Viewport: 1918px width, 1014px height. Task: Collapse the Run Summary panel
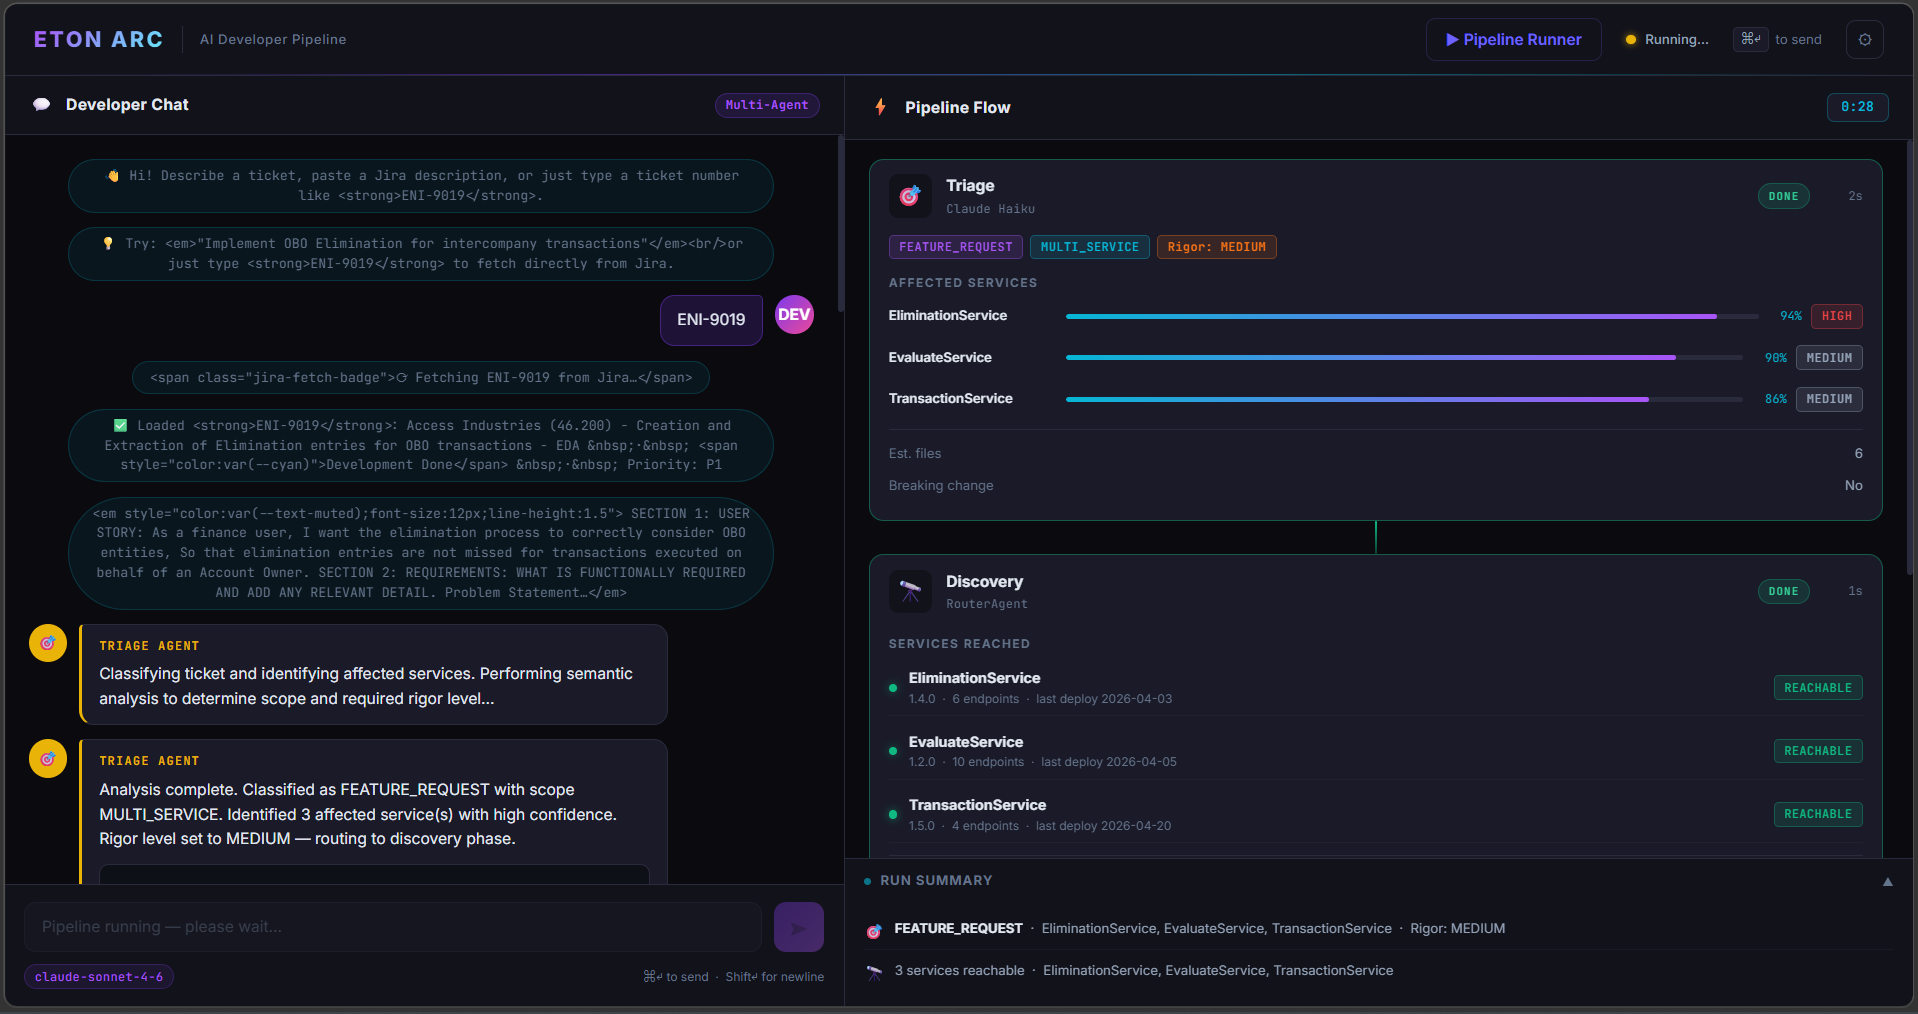(1887, 881)
